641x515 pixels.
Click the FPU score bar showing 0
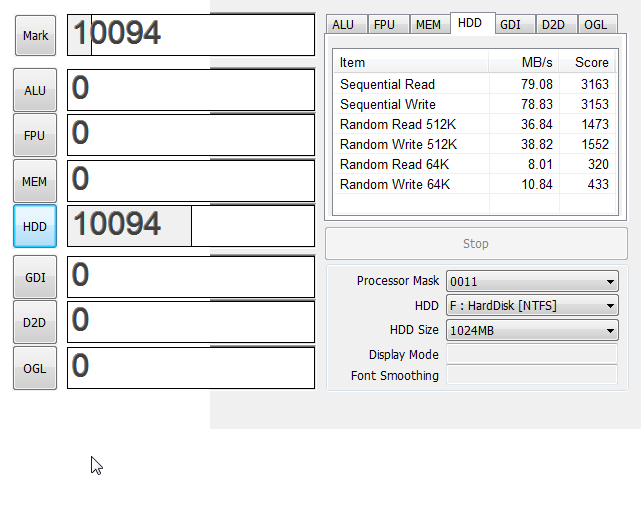(191, 135)
